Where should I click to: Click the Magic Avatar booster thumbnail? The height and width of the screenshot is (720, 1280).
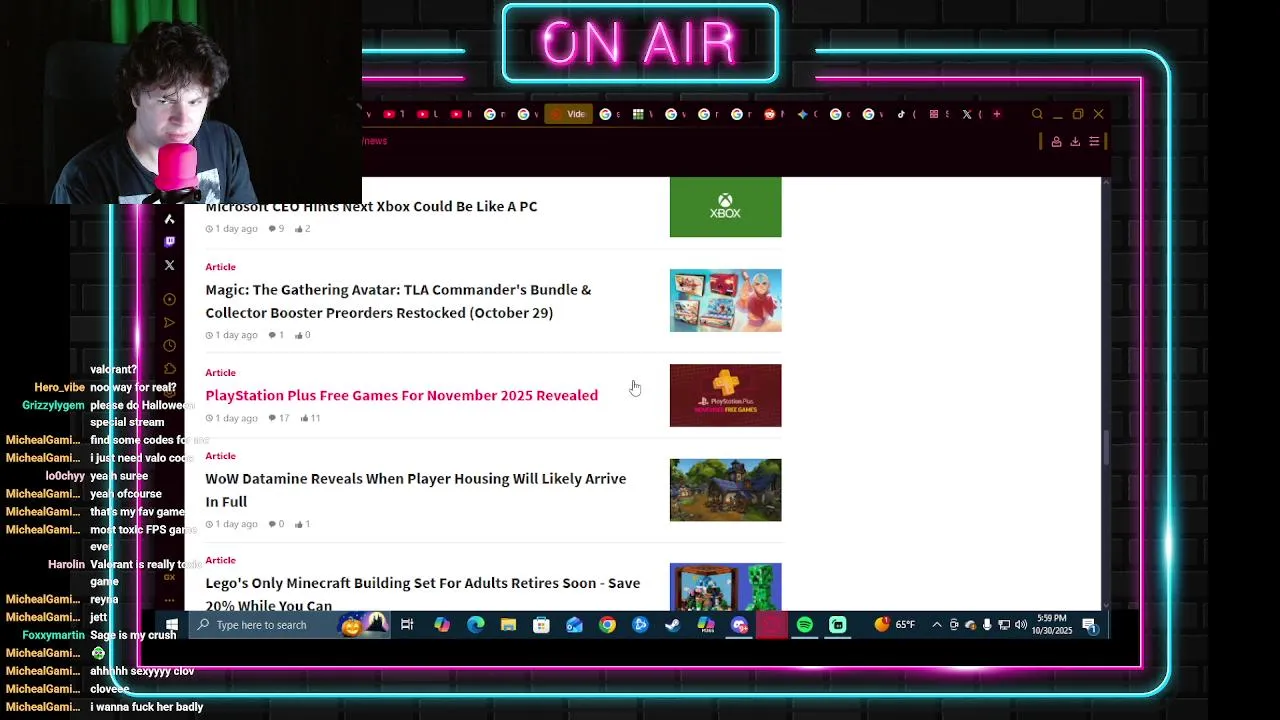725,300
